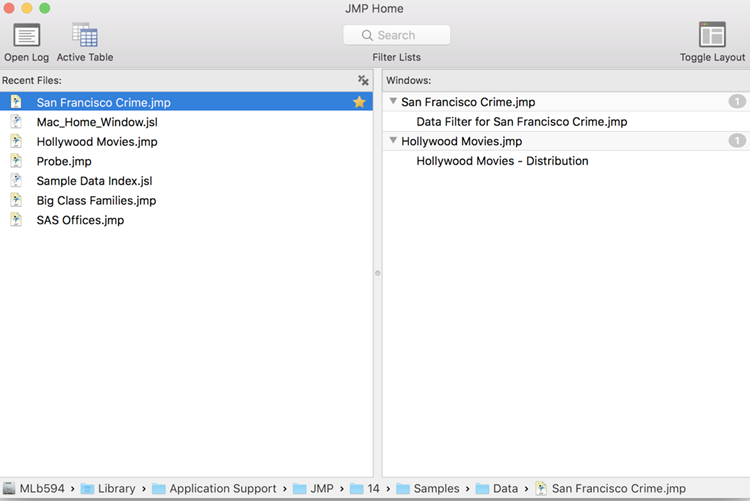Viewport: 750px width, 501px height.
Task: Click the Active Table toolbar icon
Action: (85, 35)
